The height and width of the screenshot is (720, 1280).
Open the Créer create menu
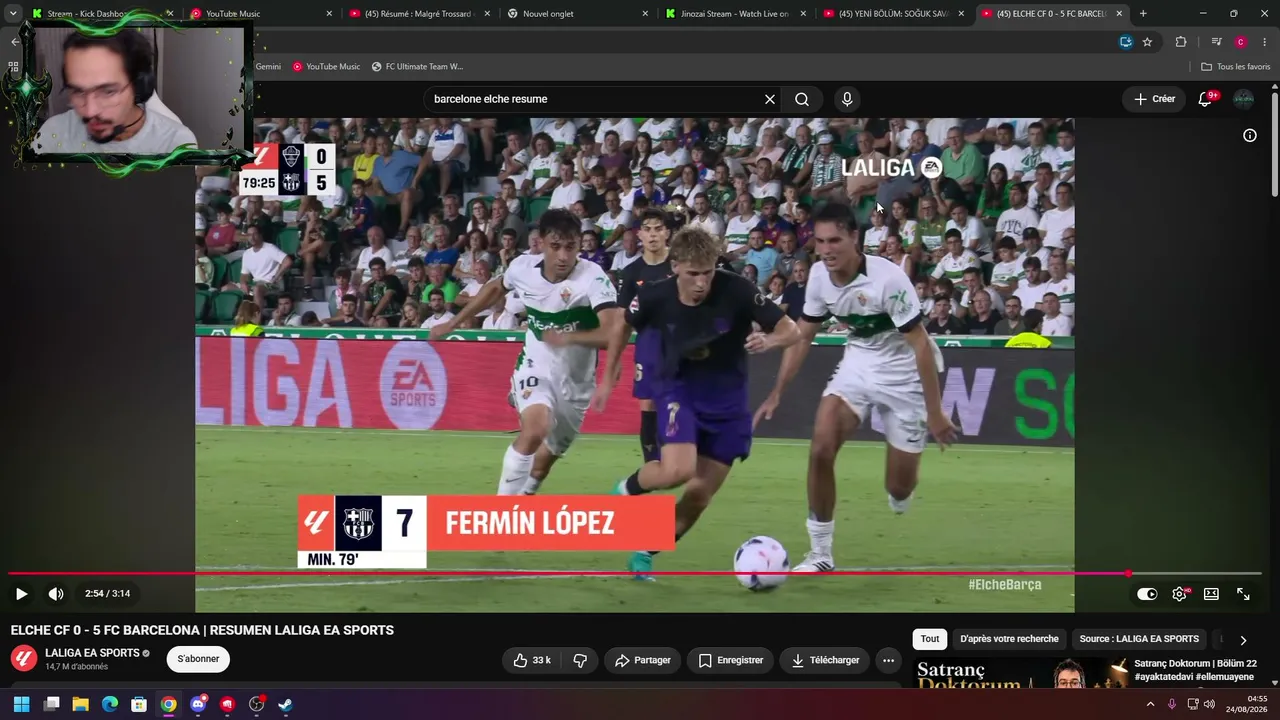(x=1154, y=99)
